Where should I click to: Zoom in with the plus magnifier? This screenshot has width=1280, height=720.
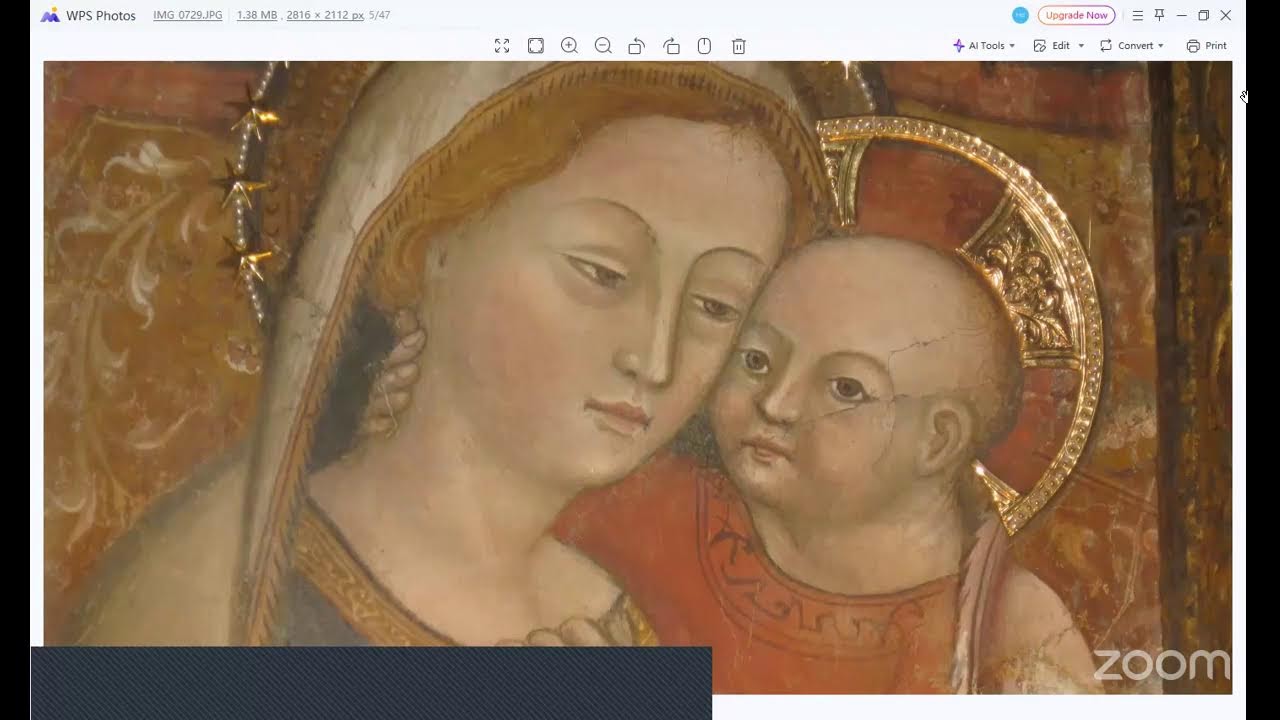[569, 46]
